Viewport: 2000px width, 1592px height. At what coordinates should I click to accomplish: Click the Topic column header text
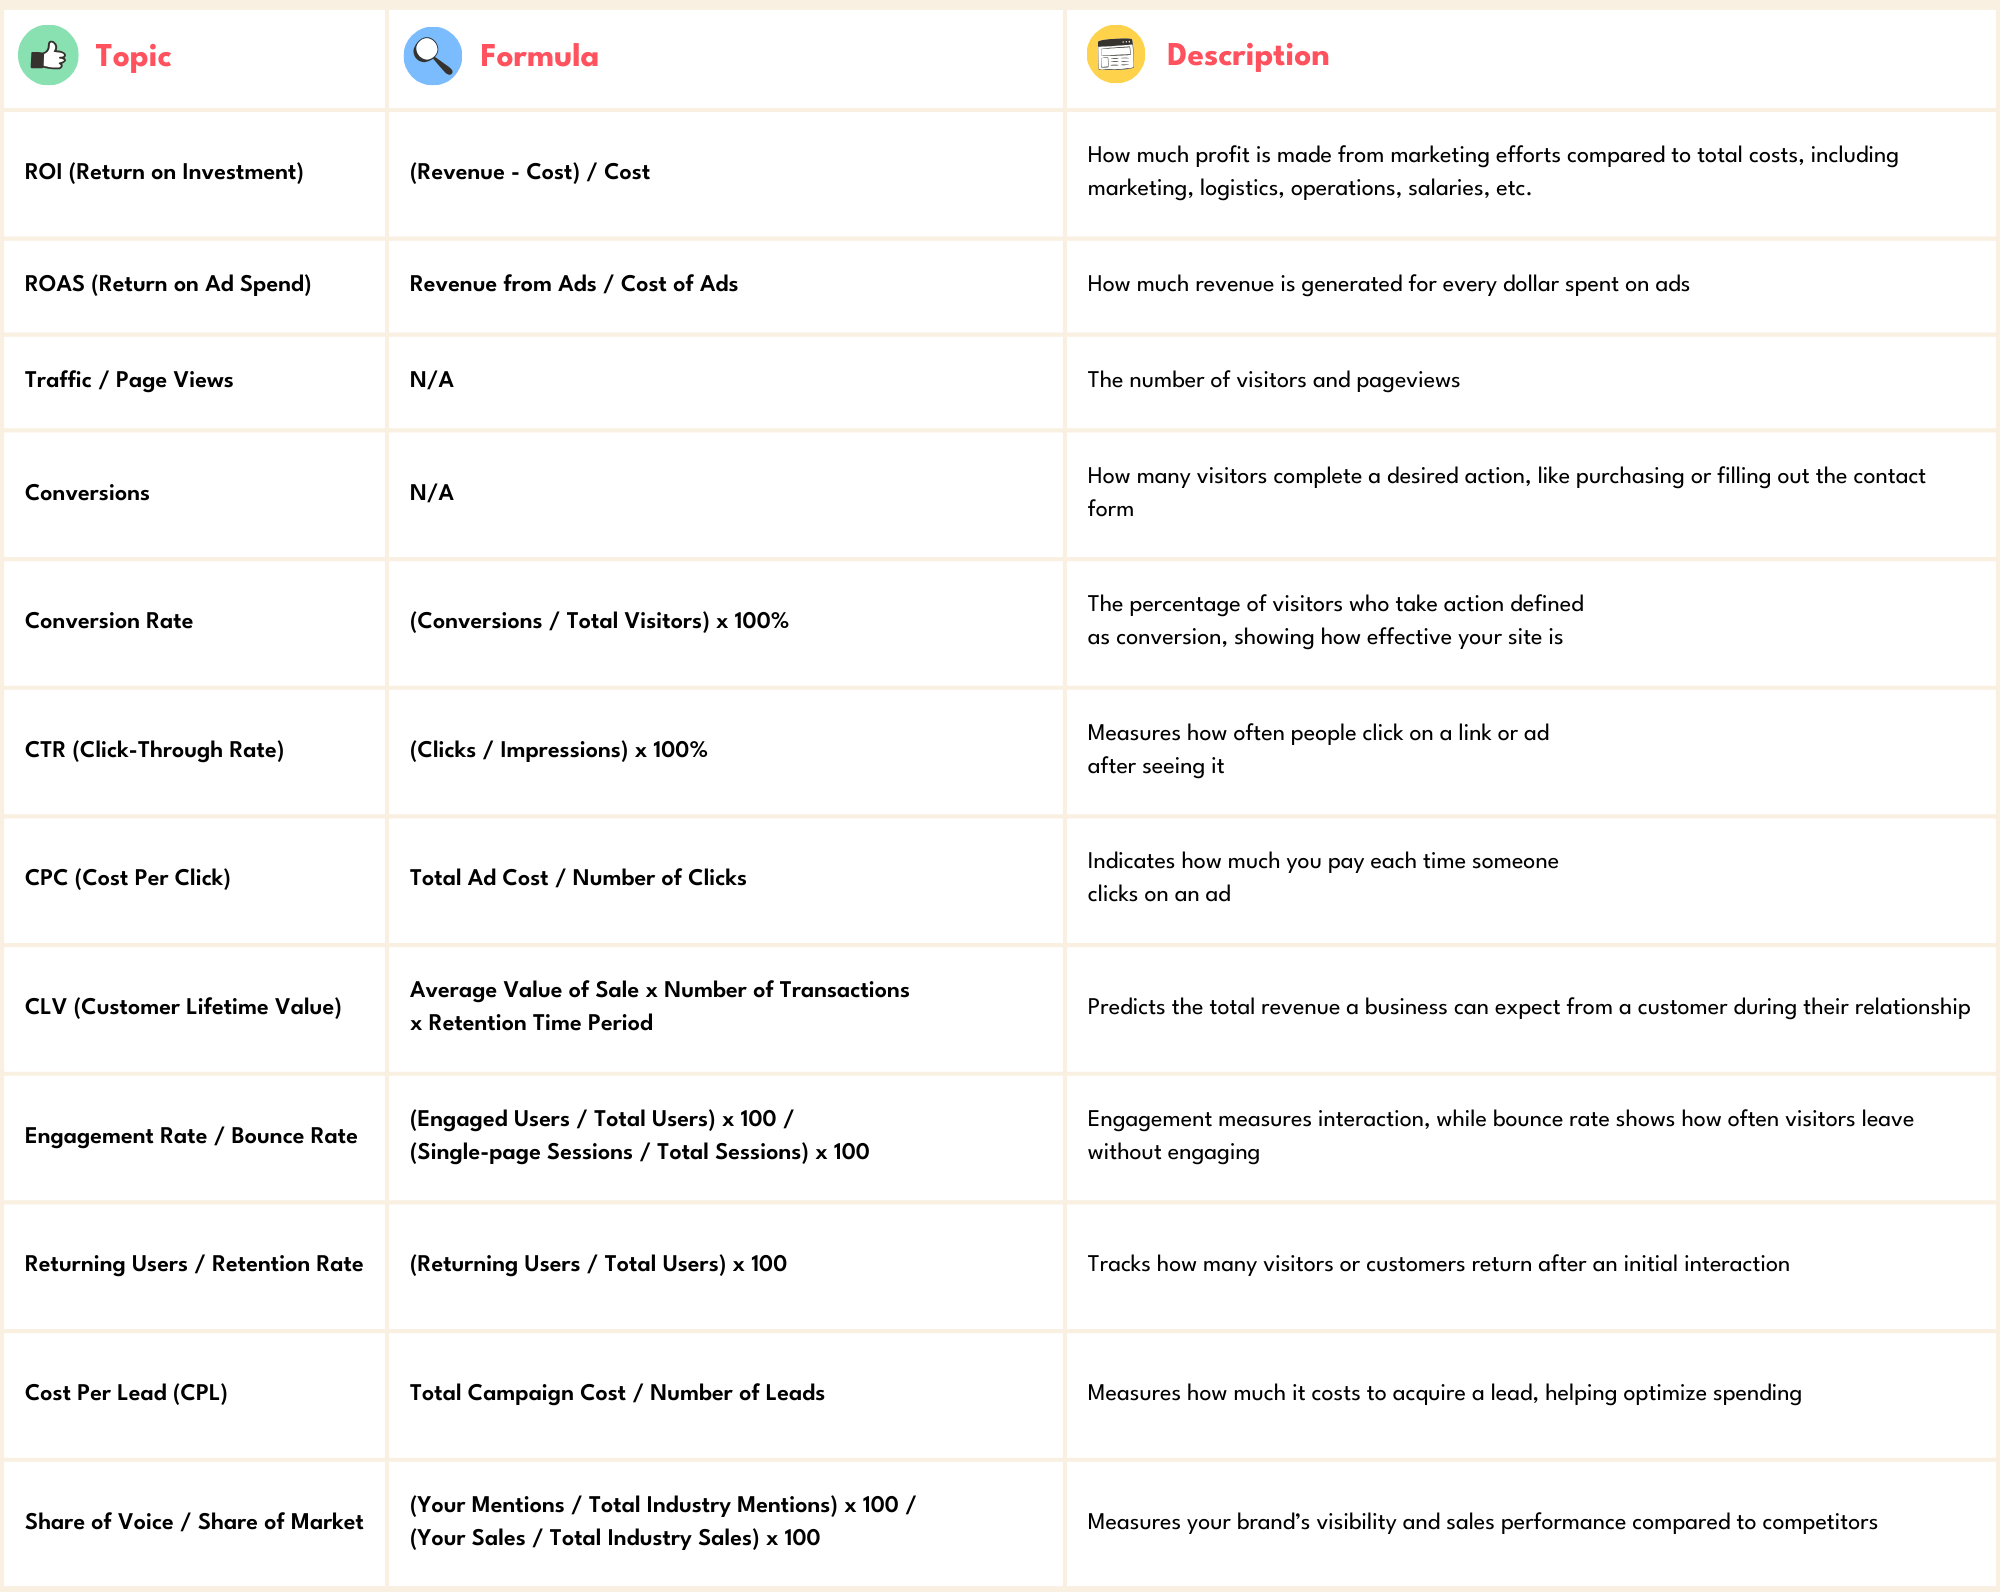pos(133,56)
